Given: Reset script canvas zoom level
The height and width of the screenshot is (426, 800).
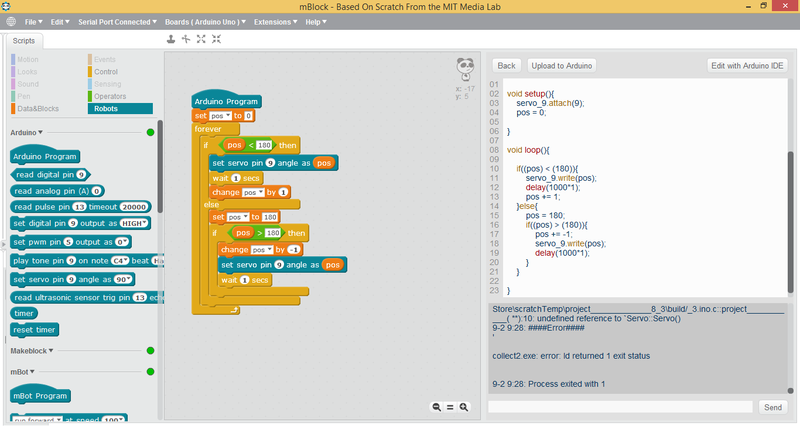Looking at the screenshot, I should tap(450, 407).
